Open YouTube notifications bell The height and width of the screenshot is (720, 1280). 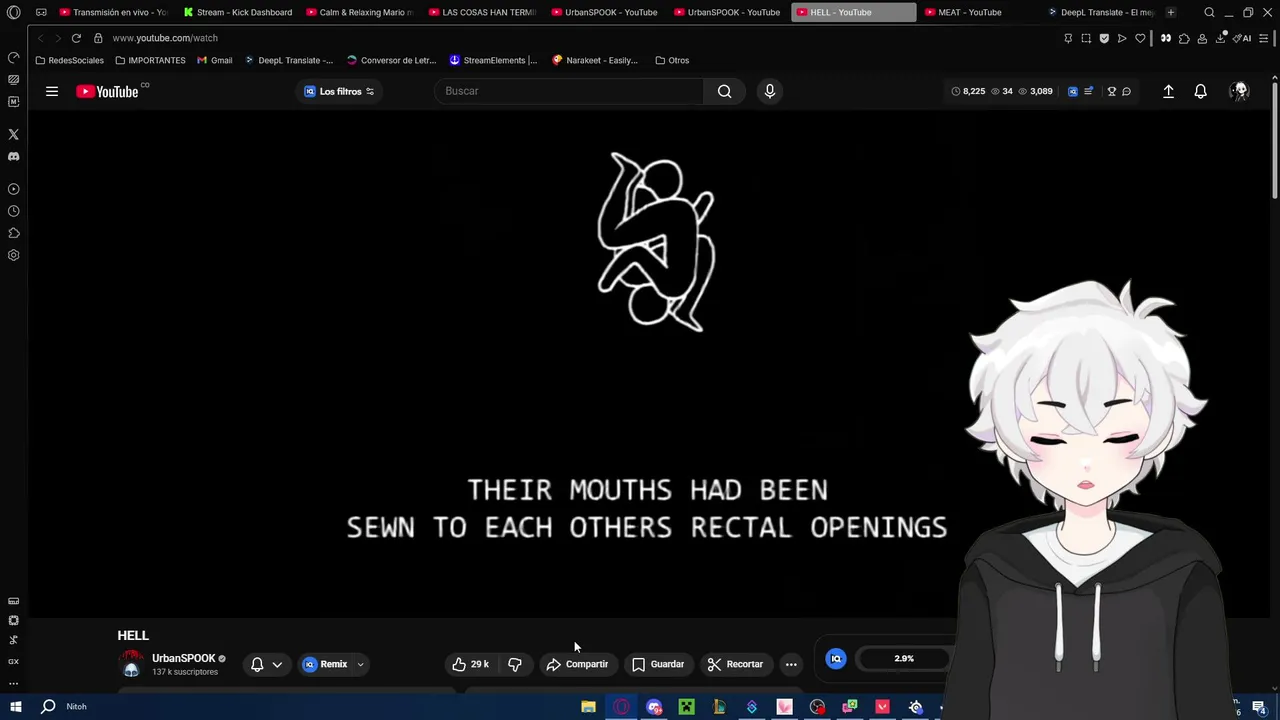(x=1200, y=91)
